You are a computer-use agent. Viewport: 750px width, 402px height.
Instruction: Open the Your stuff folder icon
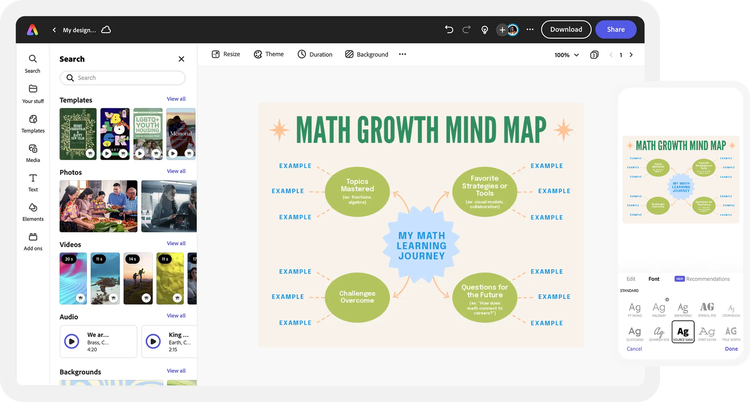click(x=33, y=89)
